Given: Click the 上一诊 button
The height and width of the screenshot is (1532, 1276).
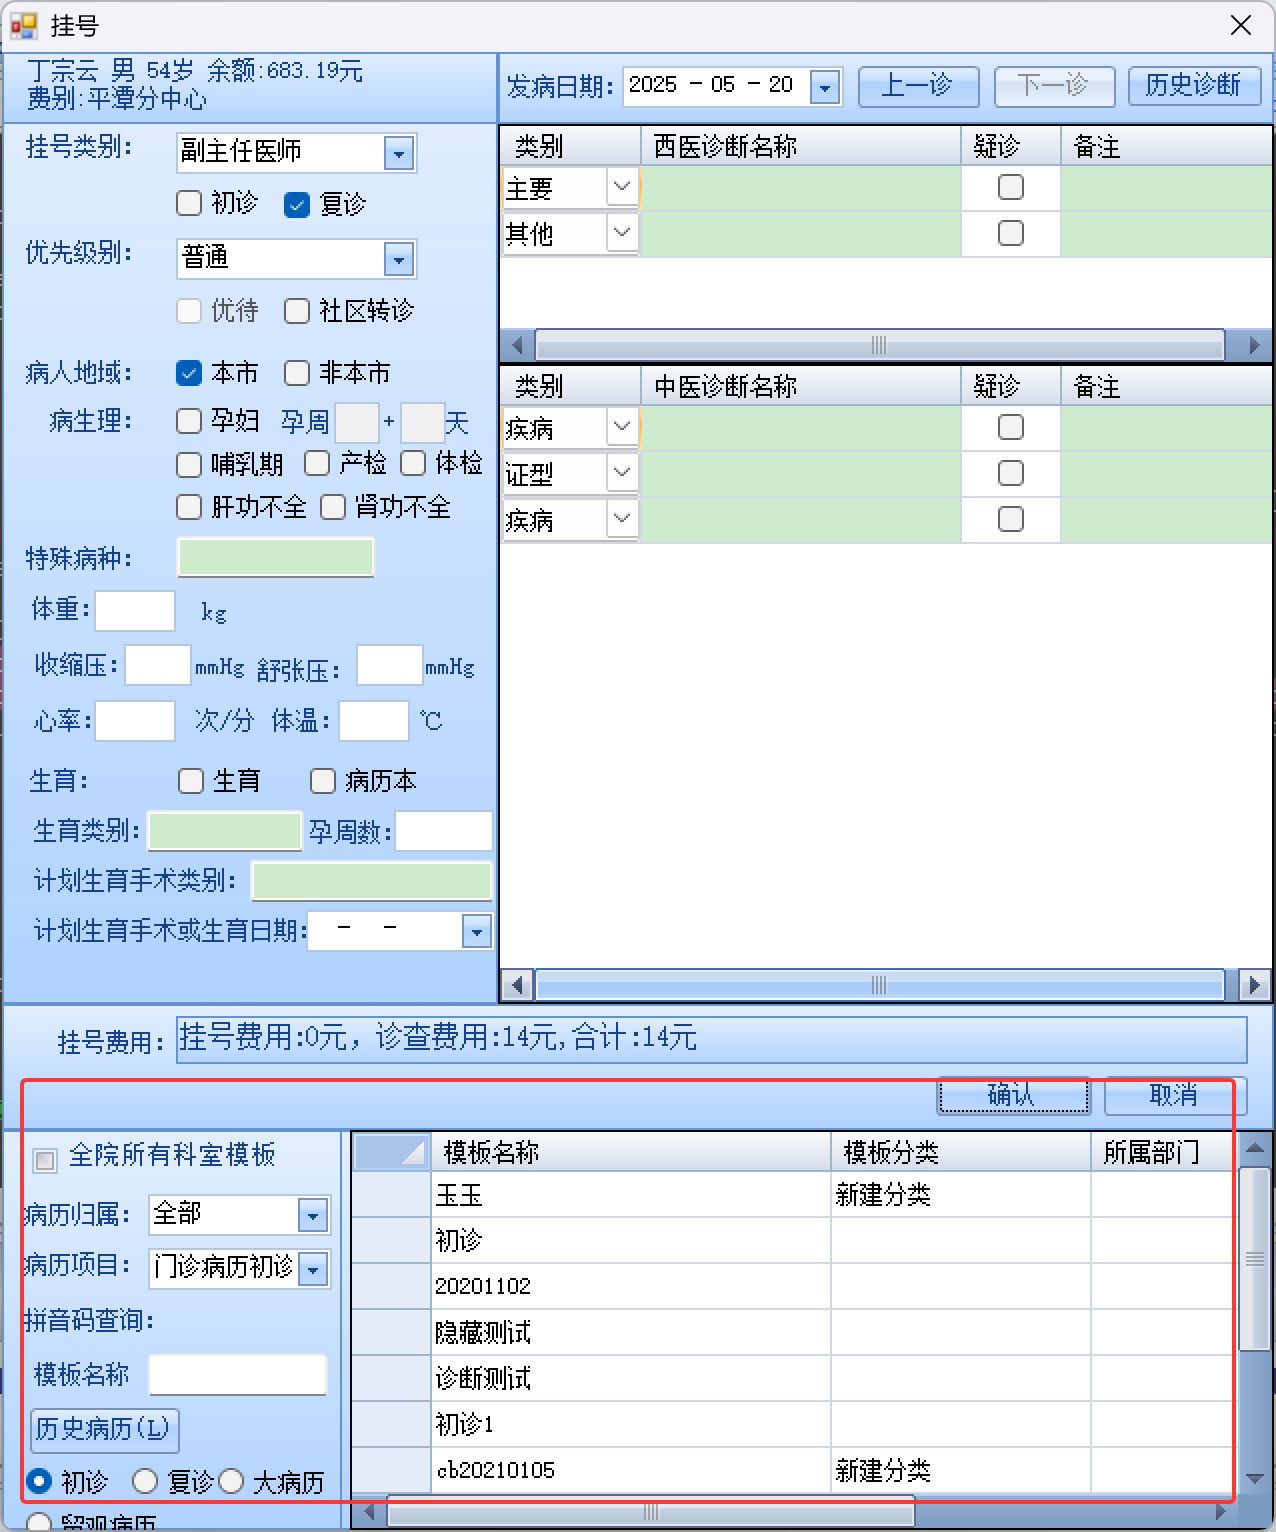Looking at the screenshot, I should (918, 86).
